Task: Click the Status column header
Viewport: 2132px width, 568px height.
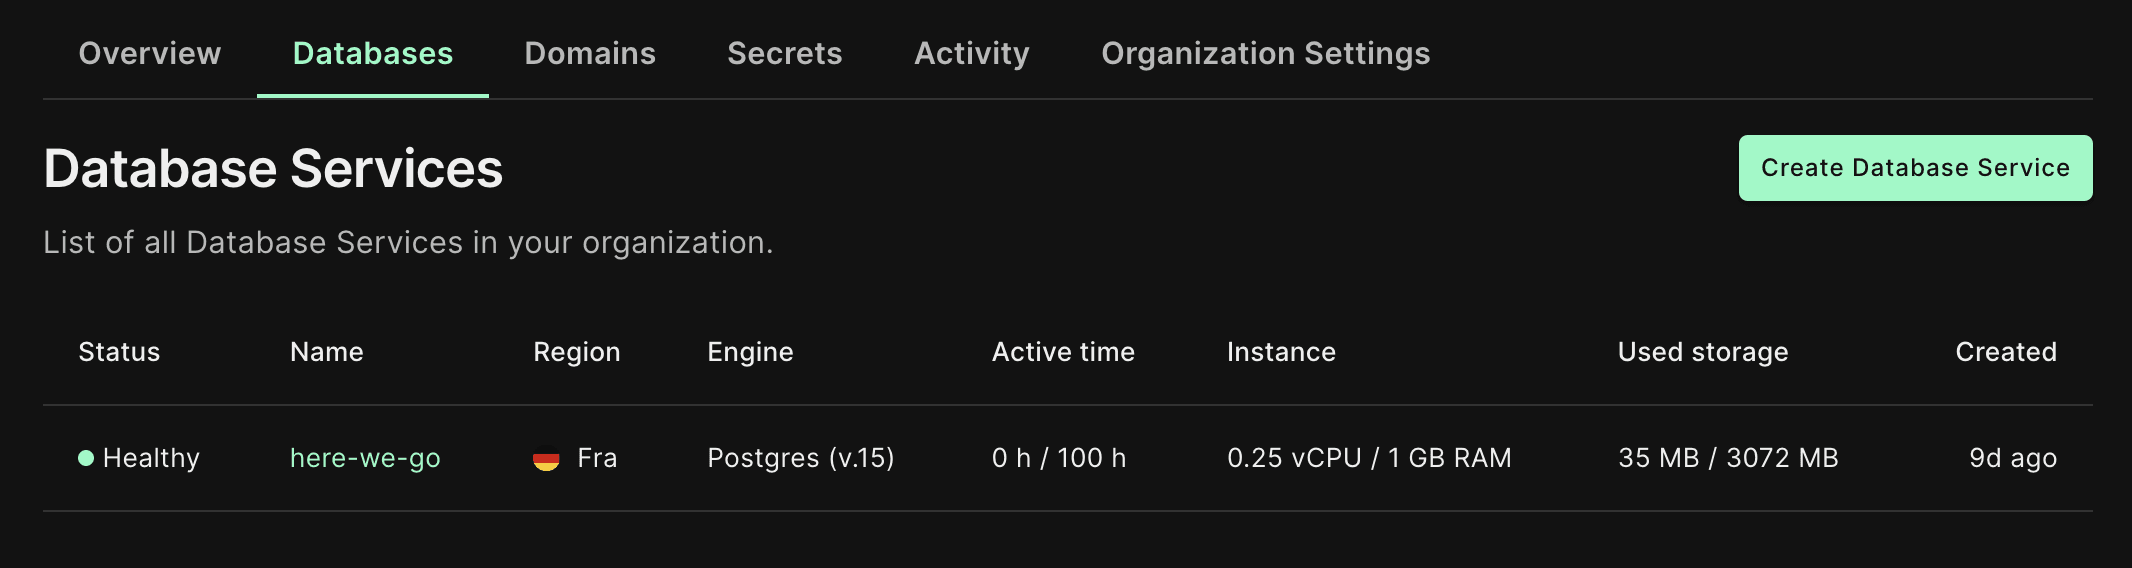Action: pos(119,352)
